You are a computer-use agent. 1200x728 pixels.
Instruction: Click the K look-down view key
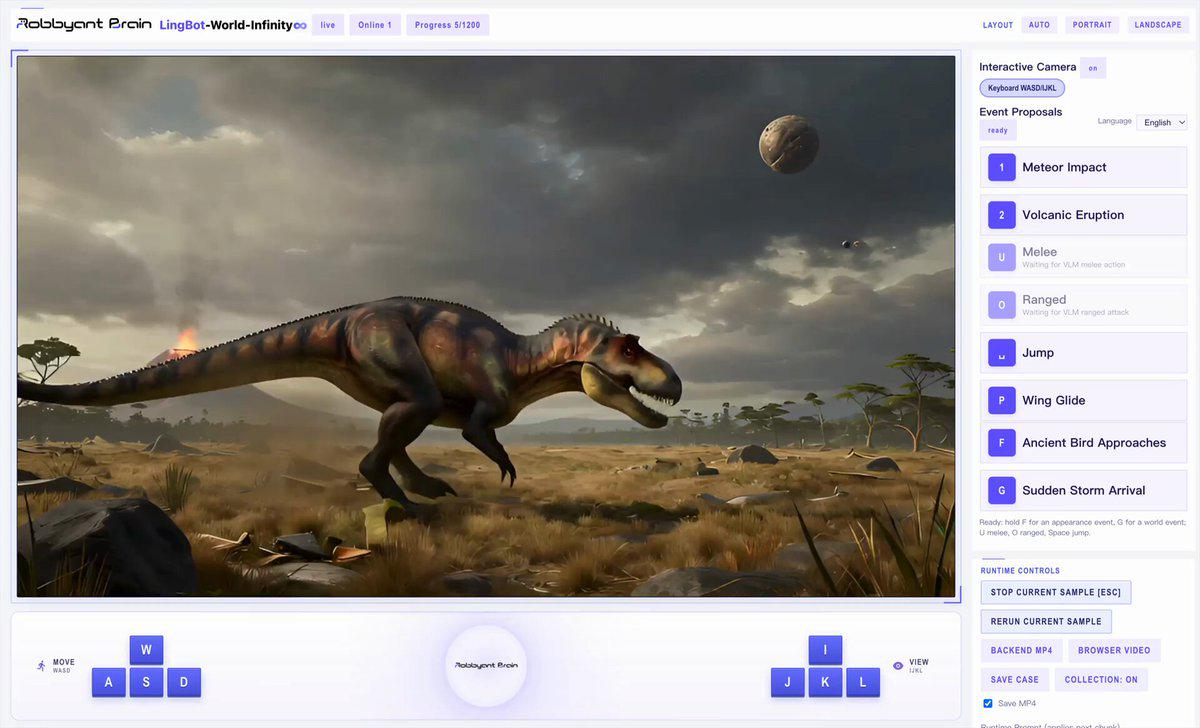(x=825, y=683)
